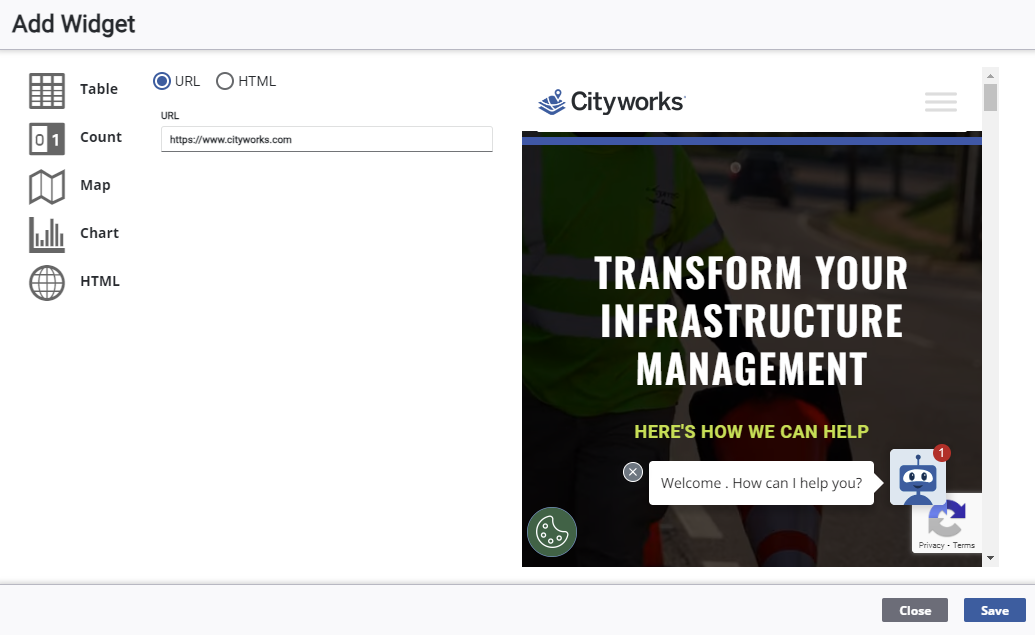Select the Chart widget icon
1035x635 pixels.
(47, 234)
